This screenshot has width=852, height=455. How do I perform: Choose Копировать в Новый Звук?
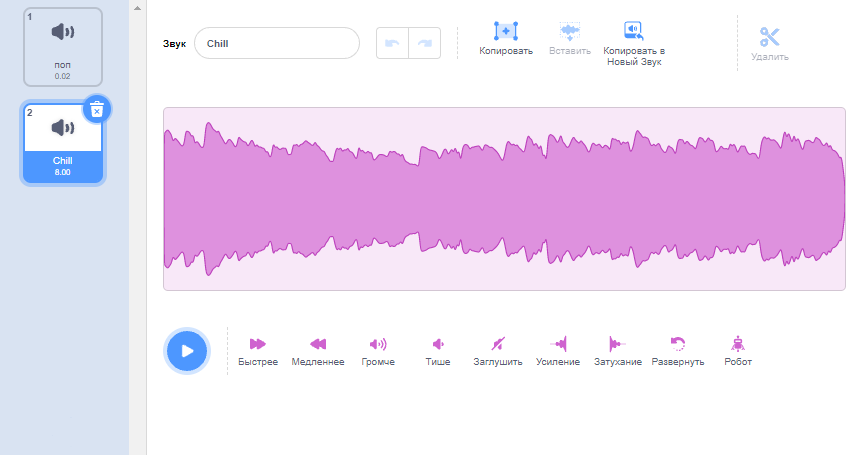point(634,41)
